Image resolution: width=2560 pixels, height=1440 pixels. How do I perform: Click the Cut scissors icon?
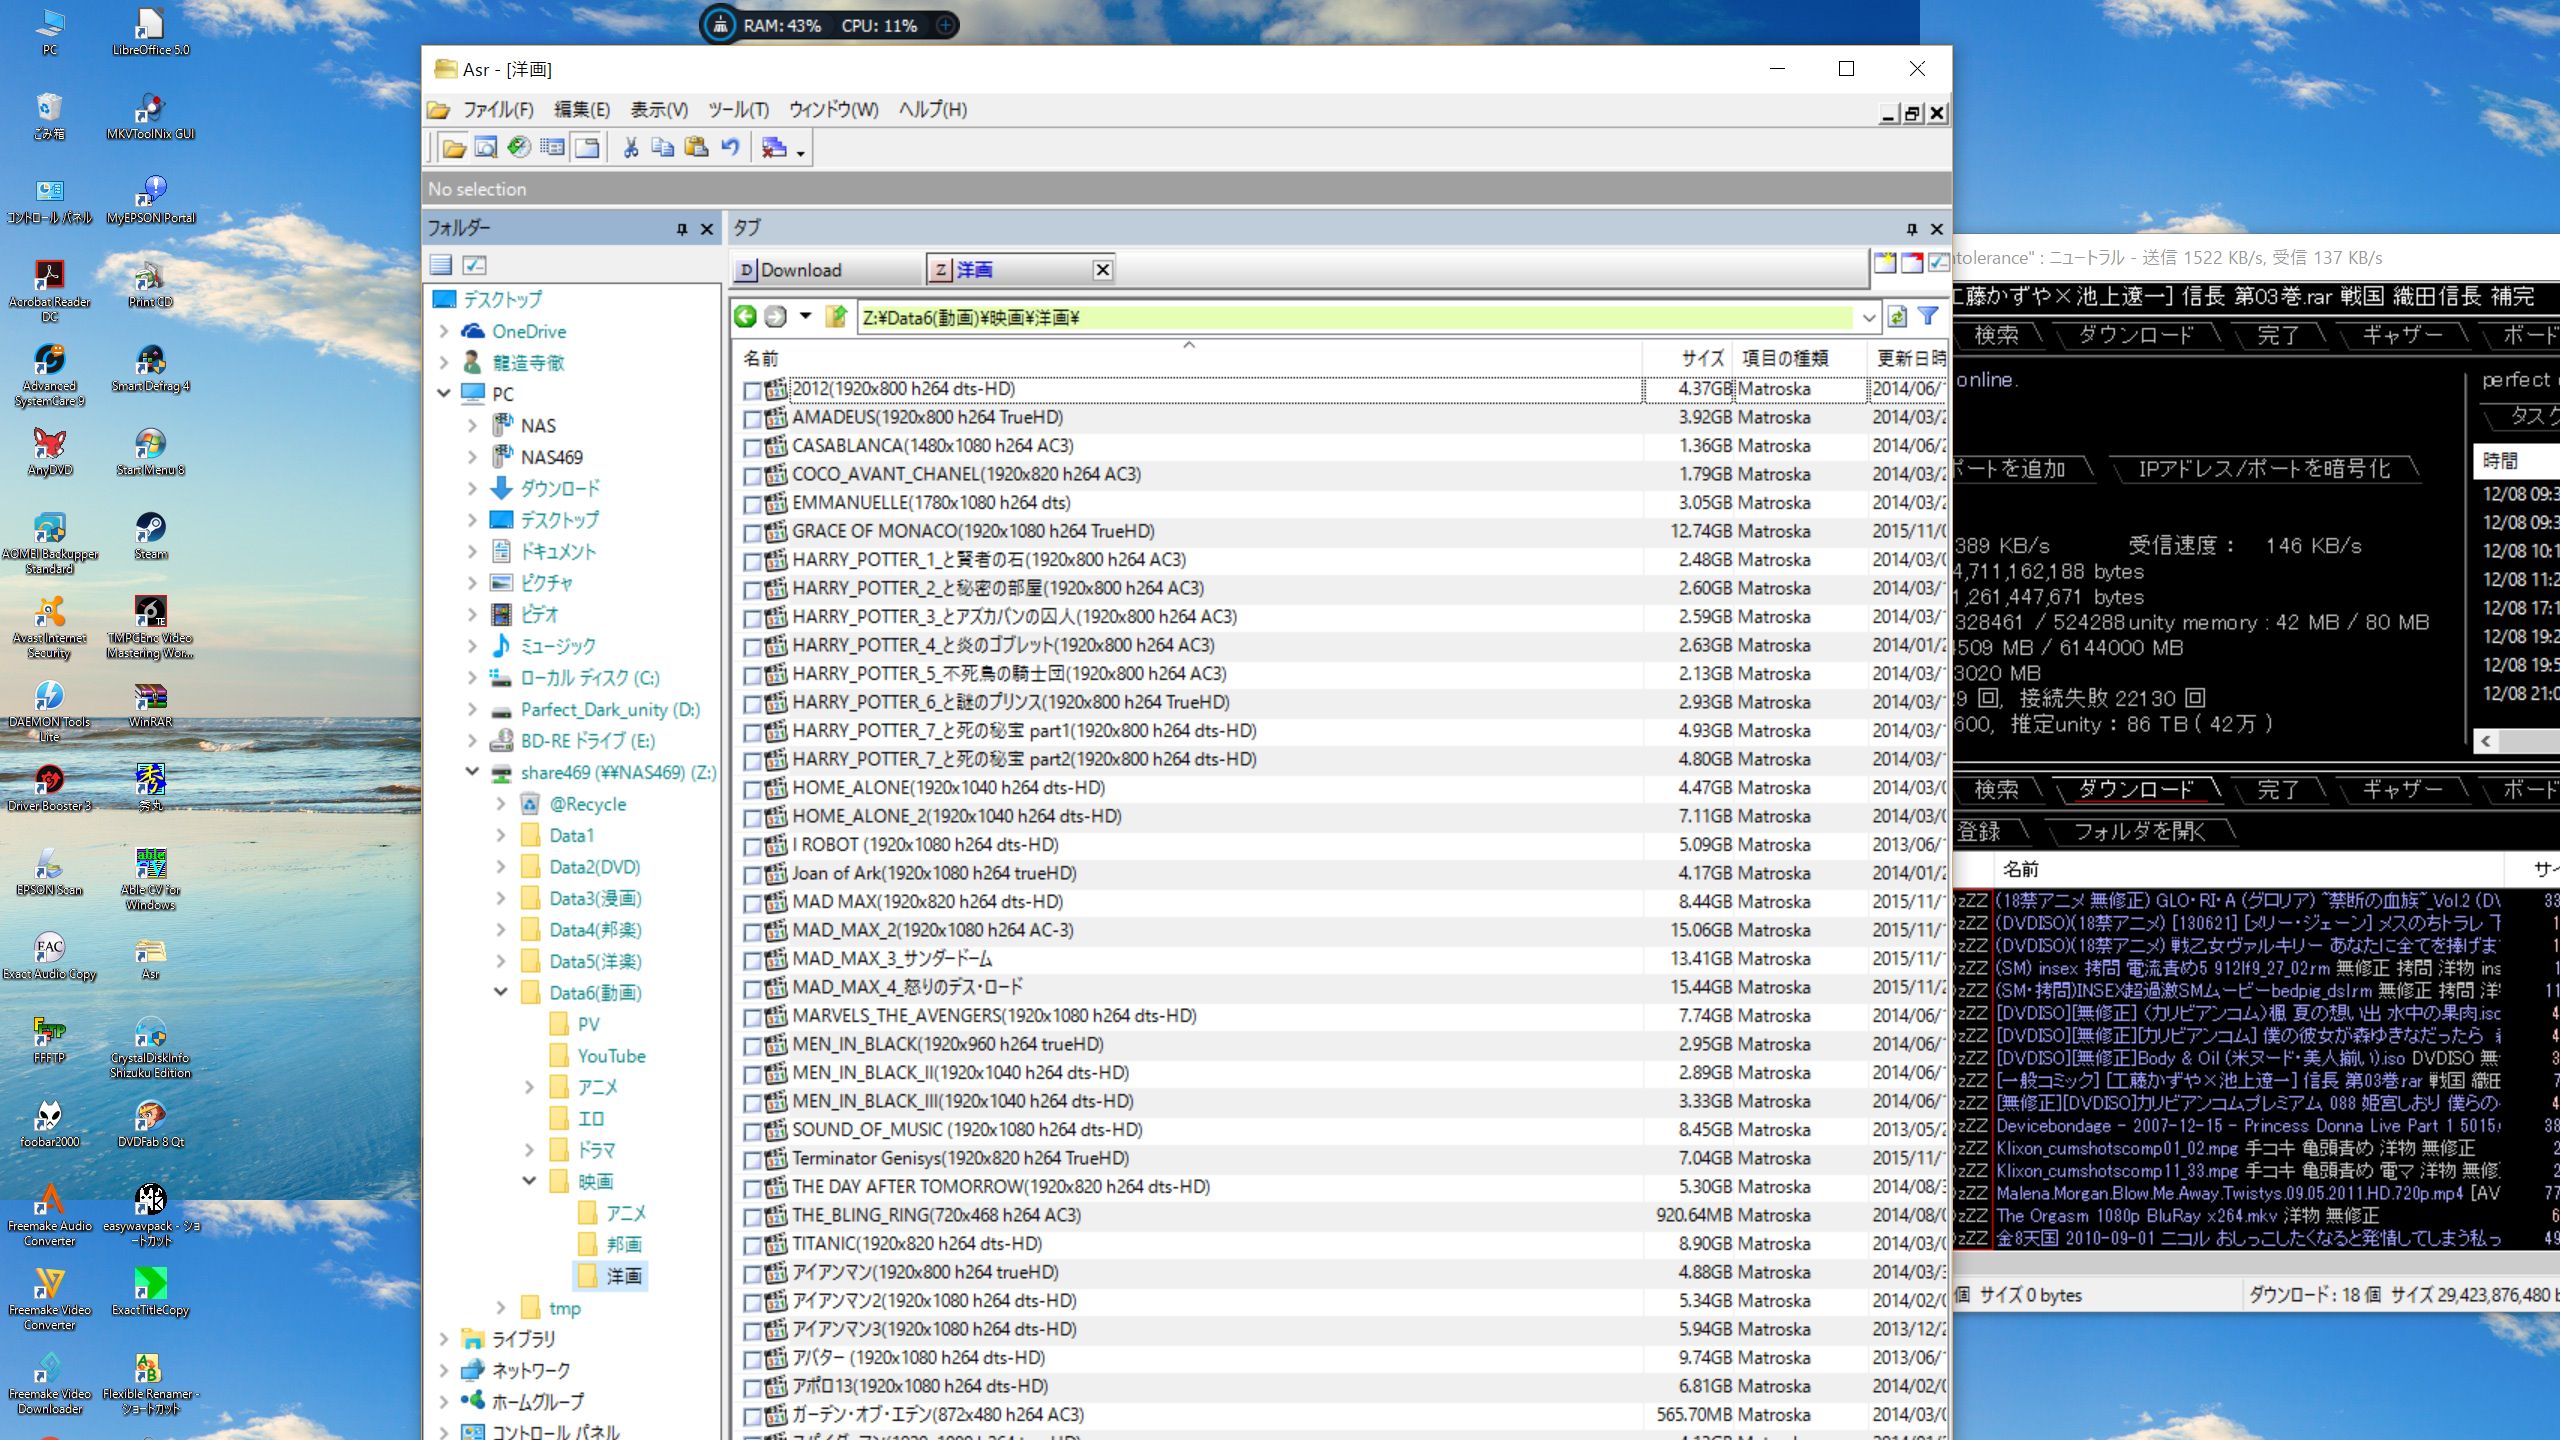point(630,148)
